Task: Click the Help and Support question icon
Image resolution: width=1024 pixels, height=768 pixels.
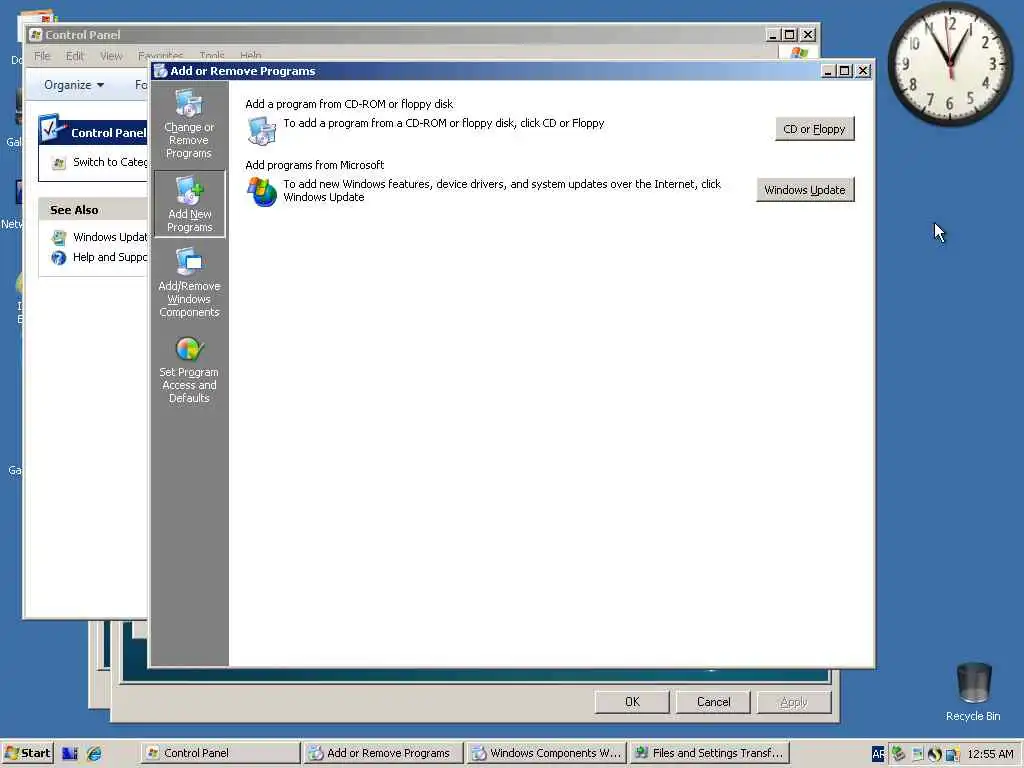Action: click(59, 257)
